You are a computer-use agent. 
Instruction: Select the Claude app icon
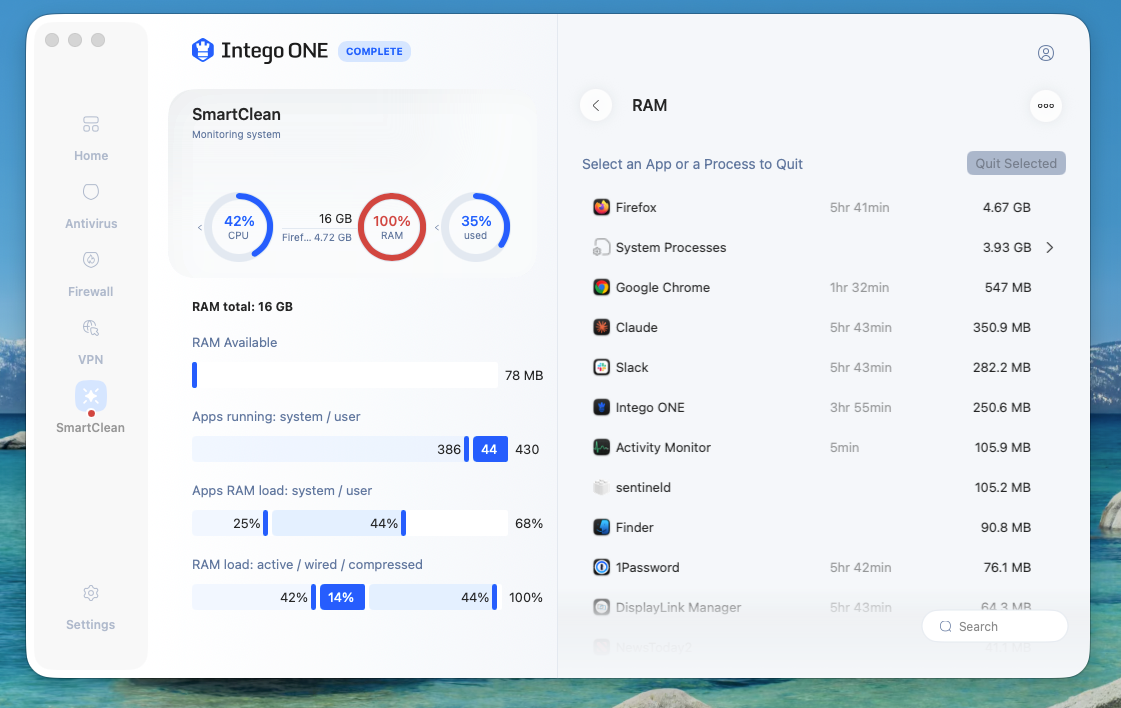(x=601, y=328)
